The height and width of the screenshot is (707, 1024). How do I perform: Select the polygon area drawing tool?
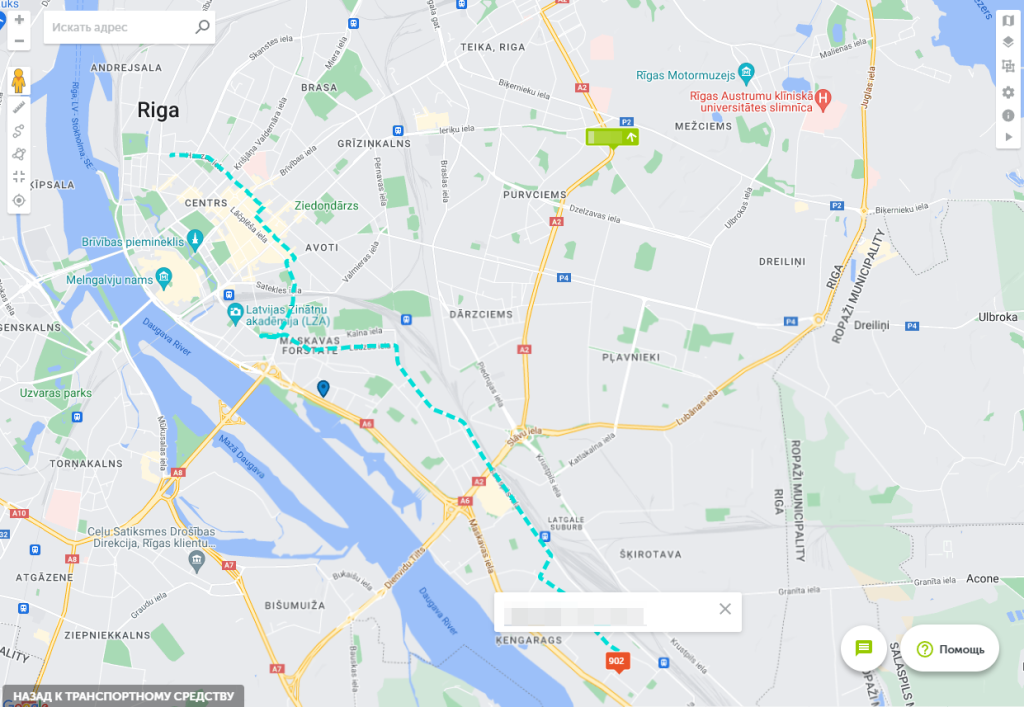coord(19,154)
